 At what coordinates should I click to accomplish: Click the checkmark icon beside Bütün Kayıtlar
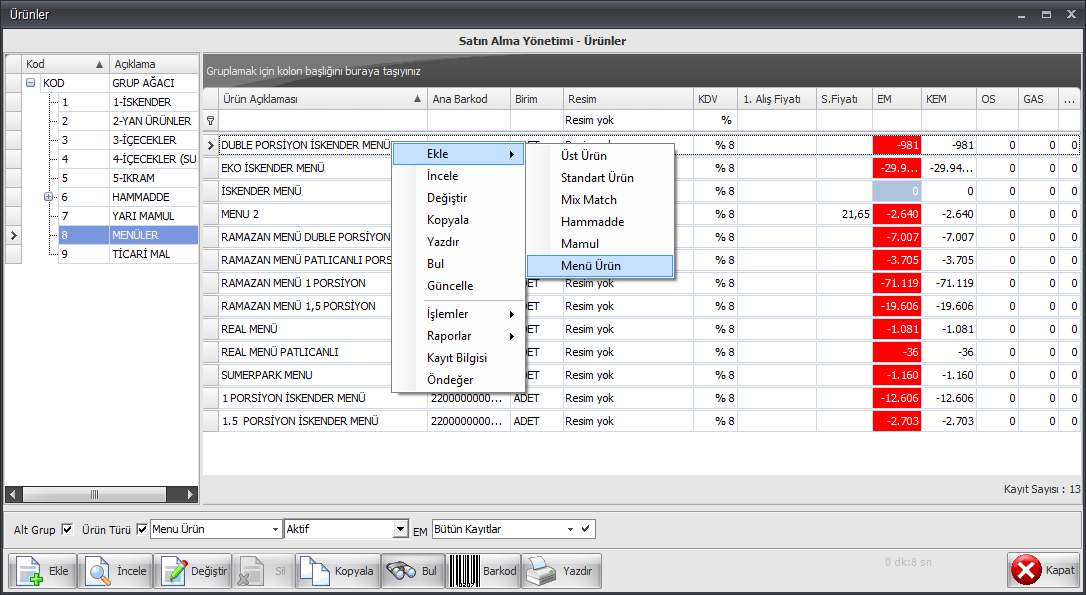point(586,529)
